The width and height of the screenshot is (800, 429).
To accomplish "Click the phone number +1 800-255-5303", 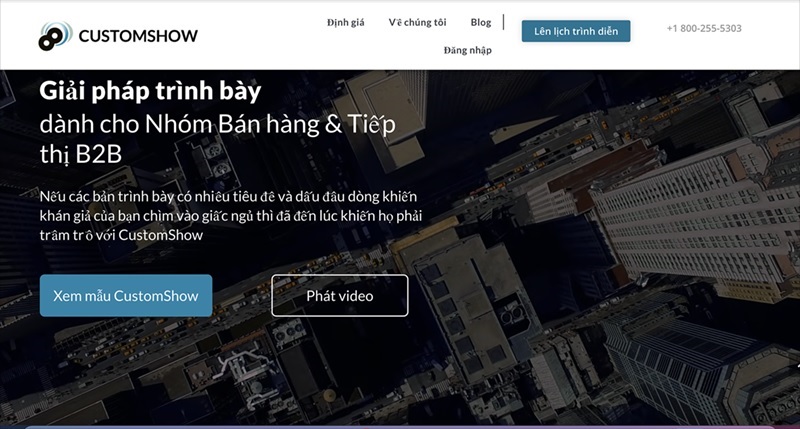I will click(704, 29).
